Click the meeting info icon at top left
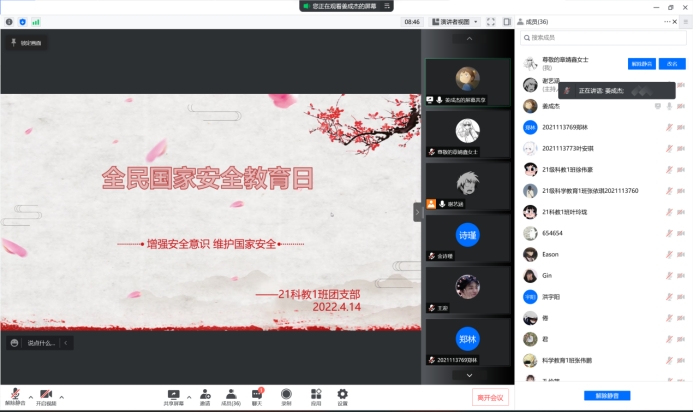Screen dimensions: 693x412 (9, 21)
